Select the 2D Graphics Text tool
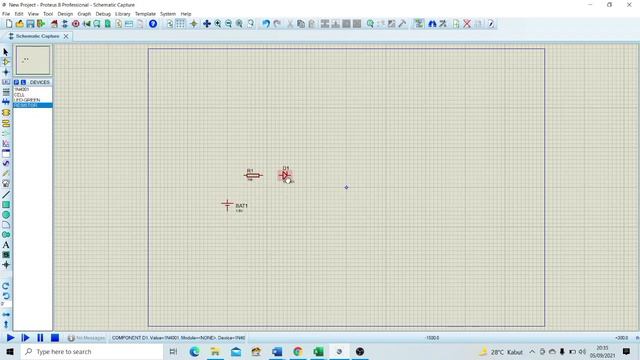 tap(6, 245)
